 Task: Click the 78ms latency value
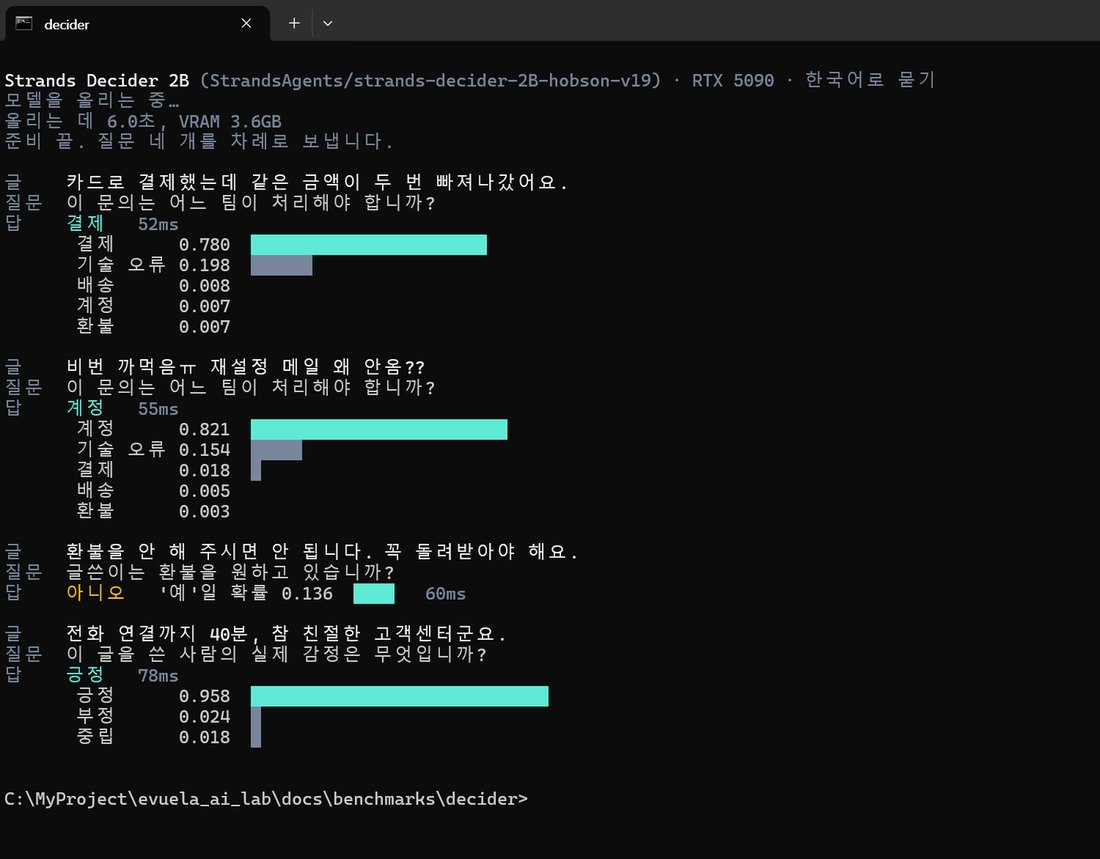click(158, 676)
